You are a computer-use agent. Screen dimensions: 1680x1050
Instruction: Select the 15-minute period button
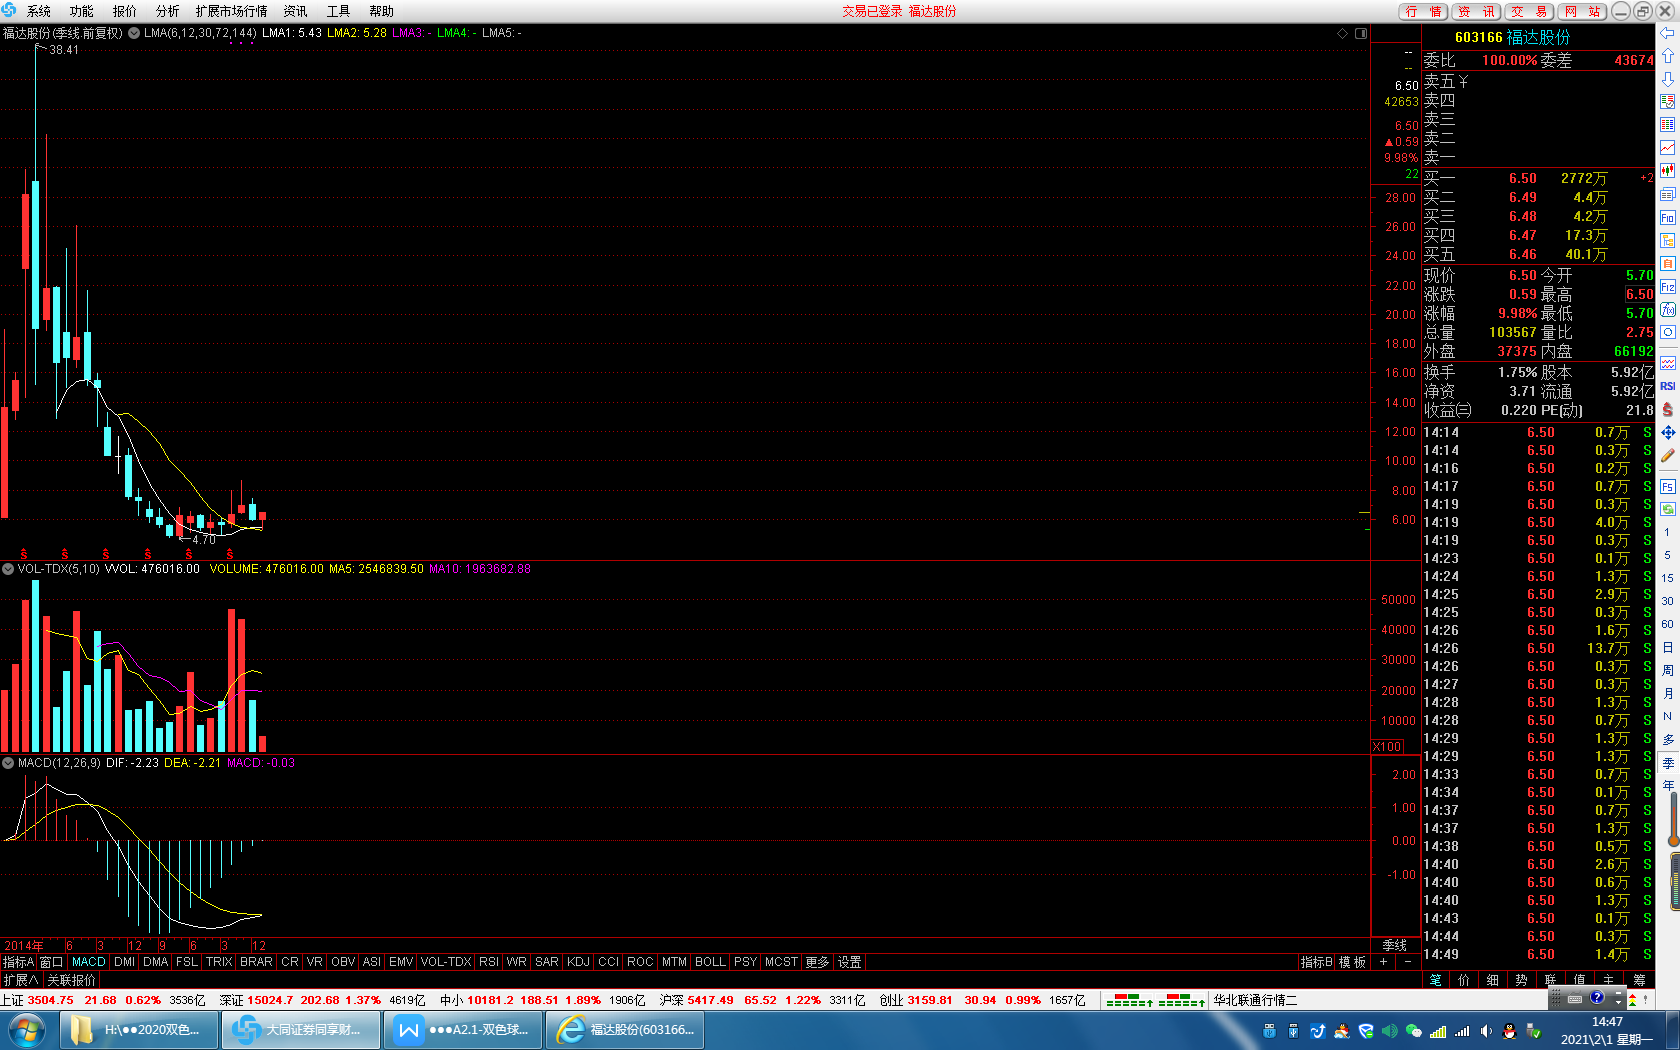click(x=1667, y=578)
